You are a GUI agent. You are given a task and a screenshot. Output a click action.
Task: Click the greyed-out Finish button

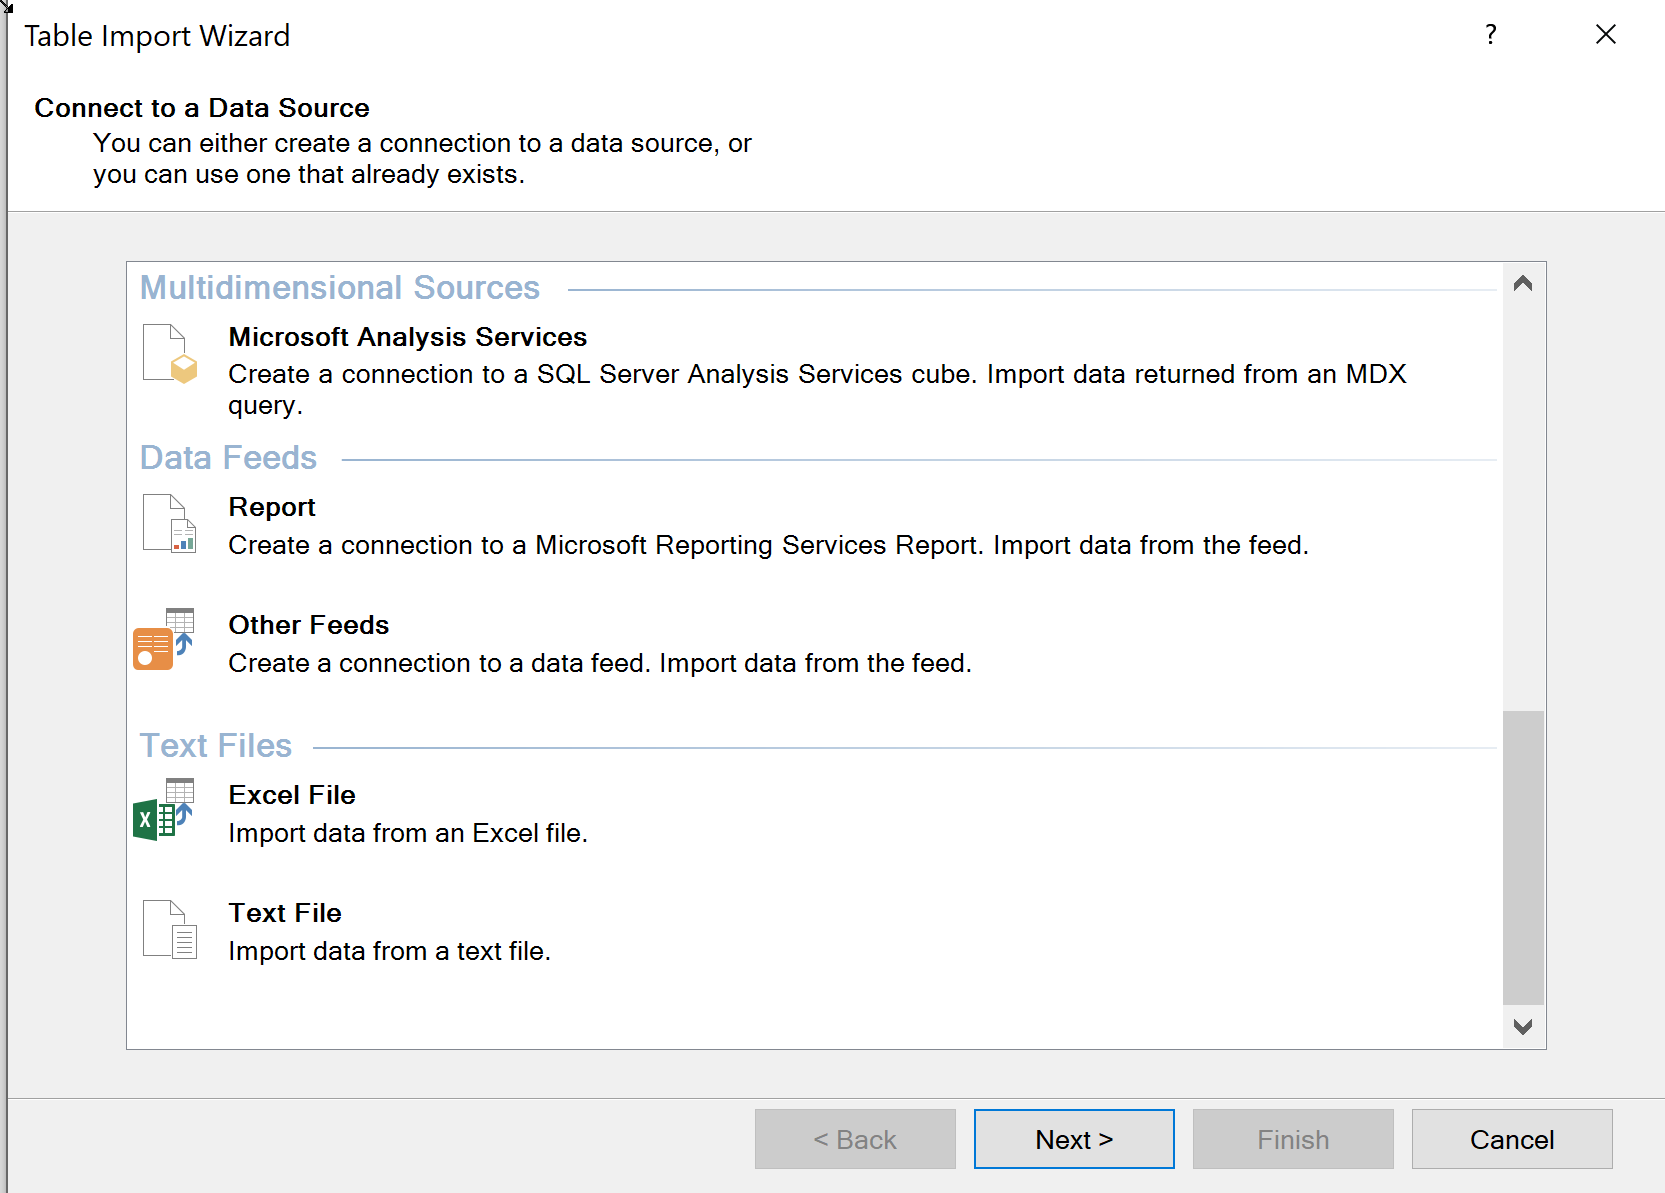[x=1293, y=1139]
